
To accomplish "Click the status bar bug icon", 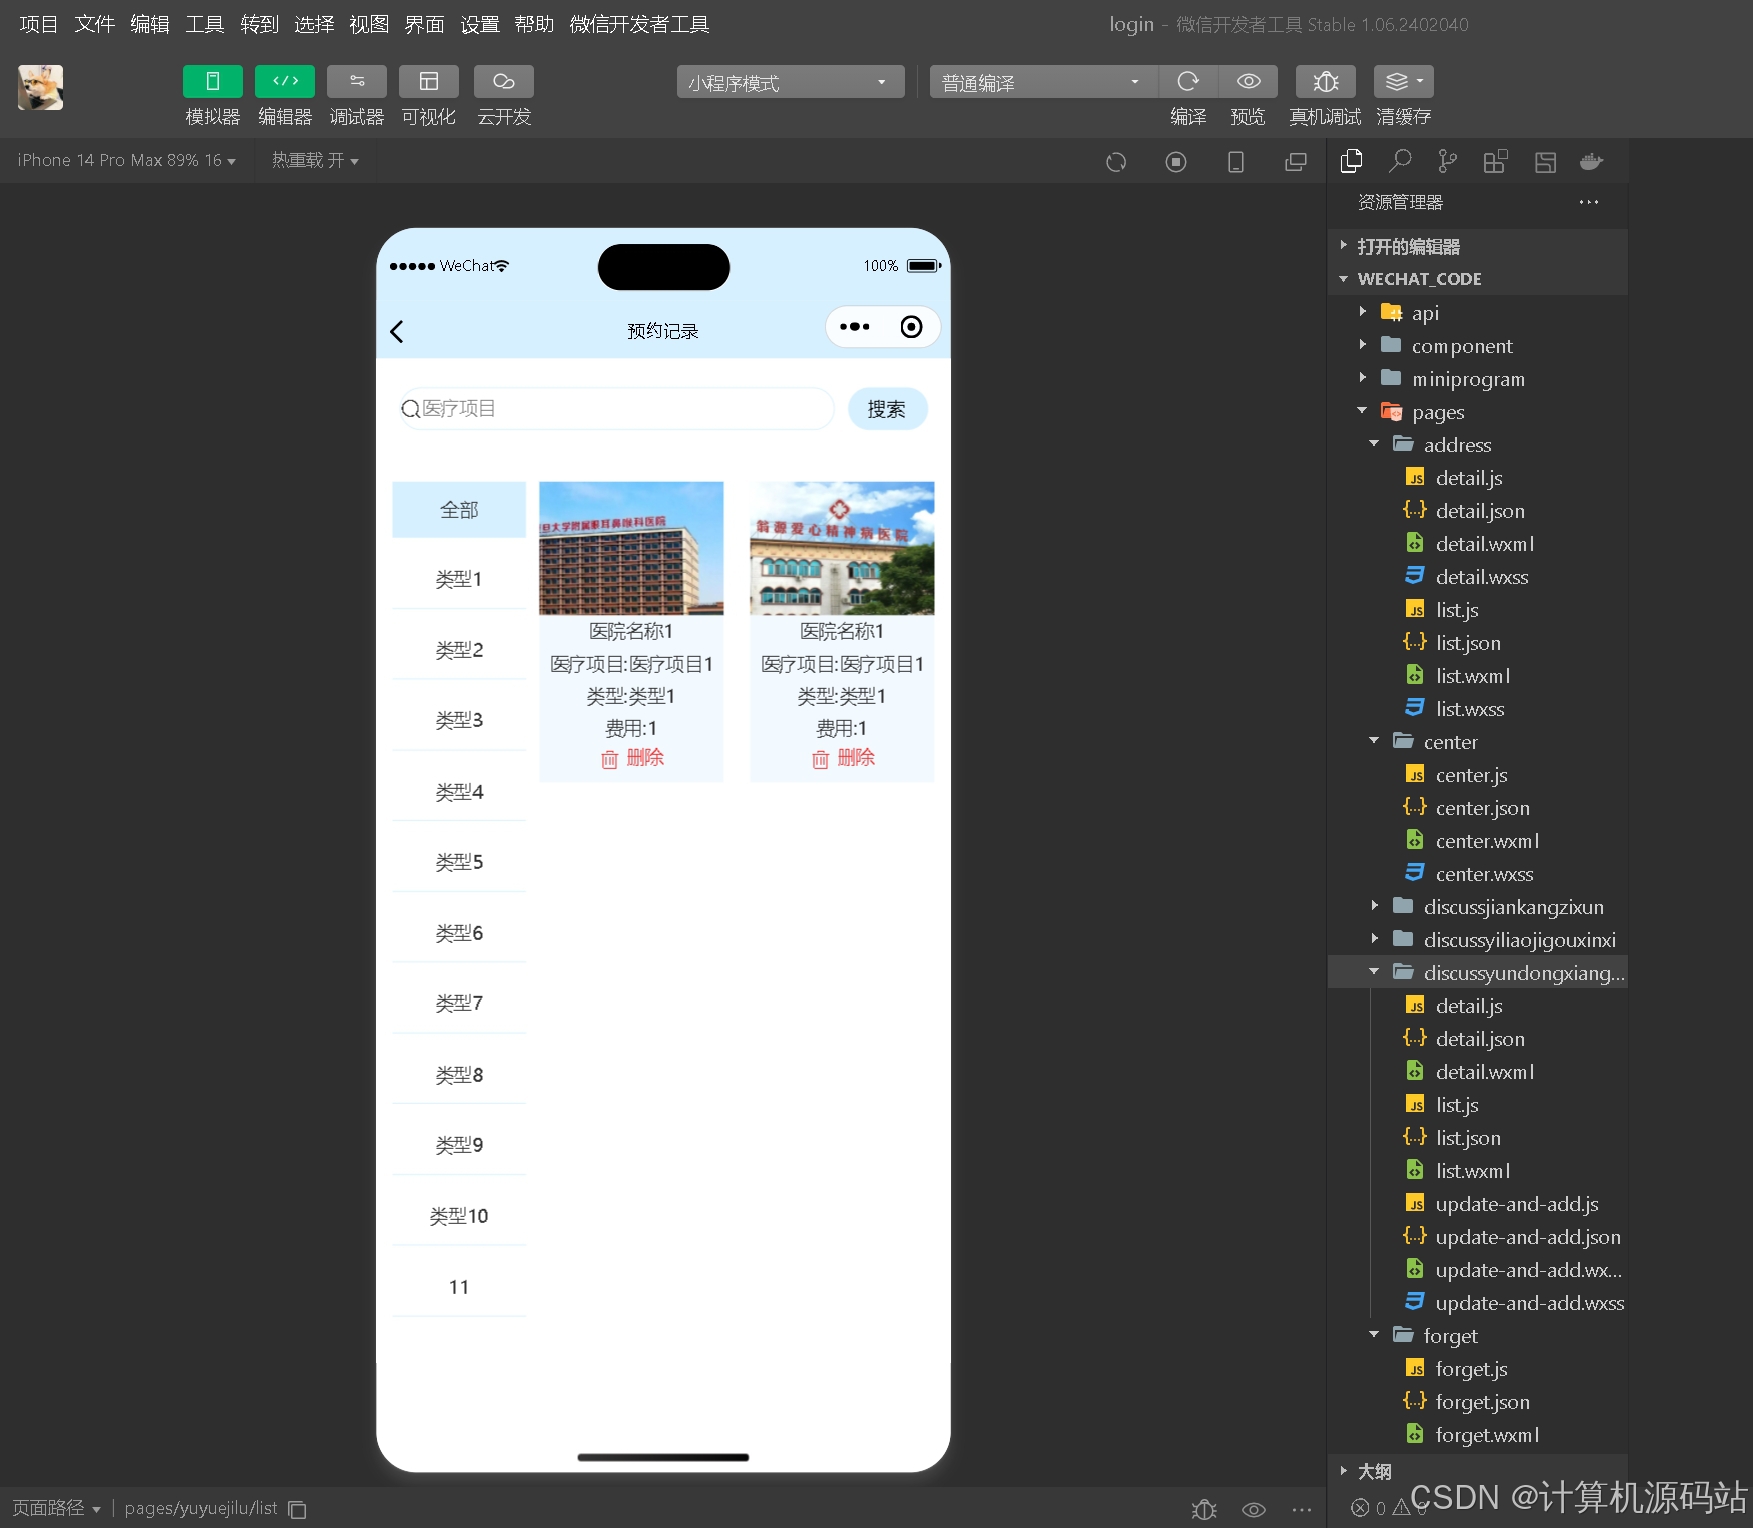I will [x=1204, y=1510].
